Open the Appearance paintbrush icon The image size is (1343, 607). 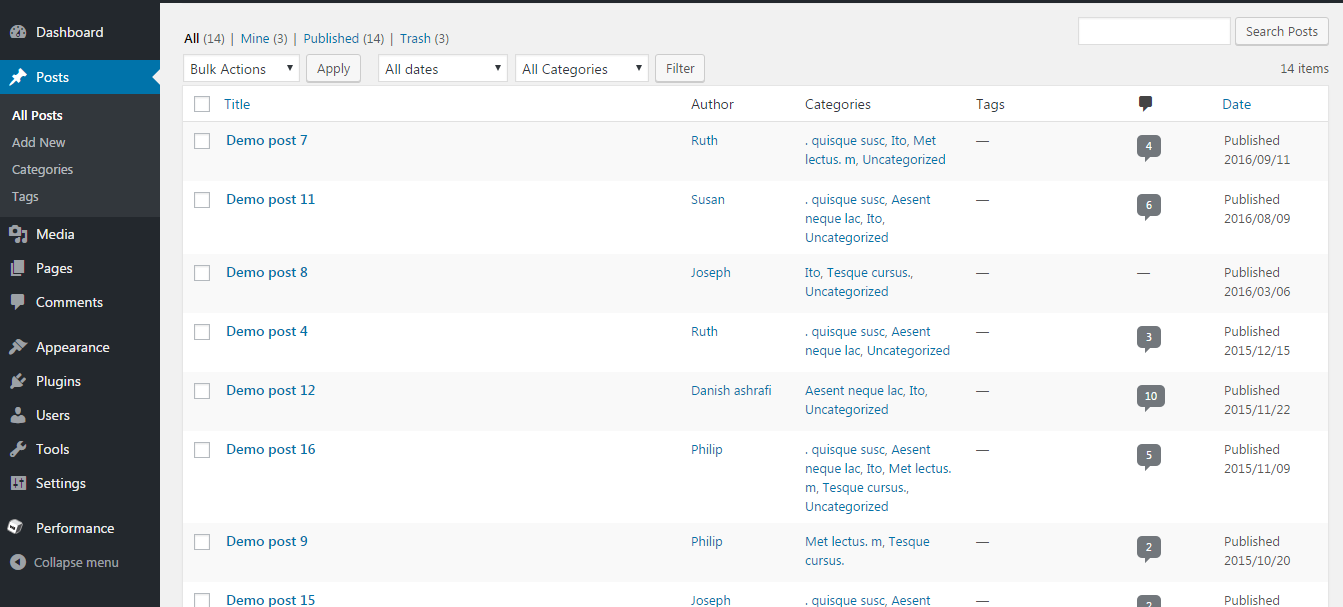click(18, 347)
